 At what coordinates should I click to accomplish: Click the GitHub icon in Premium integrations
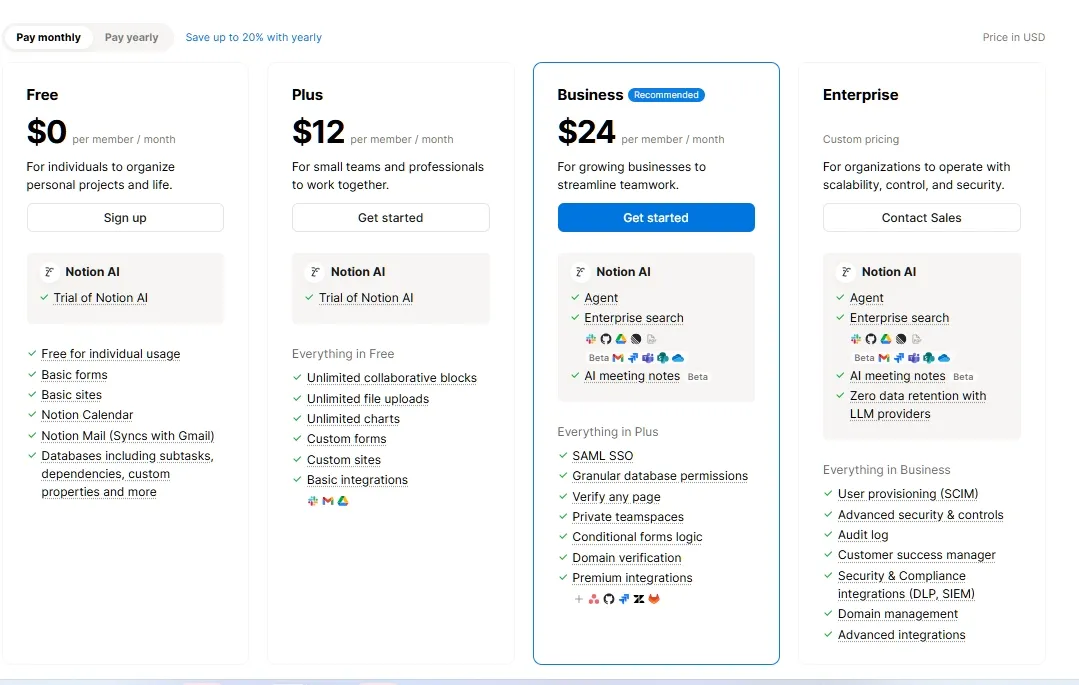click(609, 598)
